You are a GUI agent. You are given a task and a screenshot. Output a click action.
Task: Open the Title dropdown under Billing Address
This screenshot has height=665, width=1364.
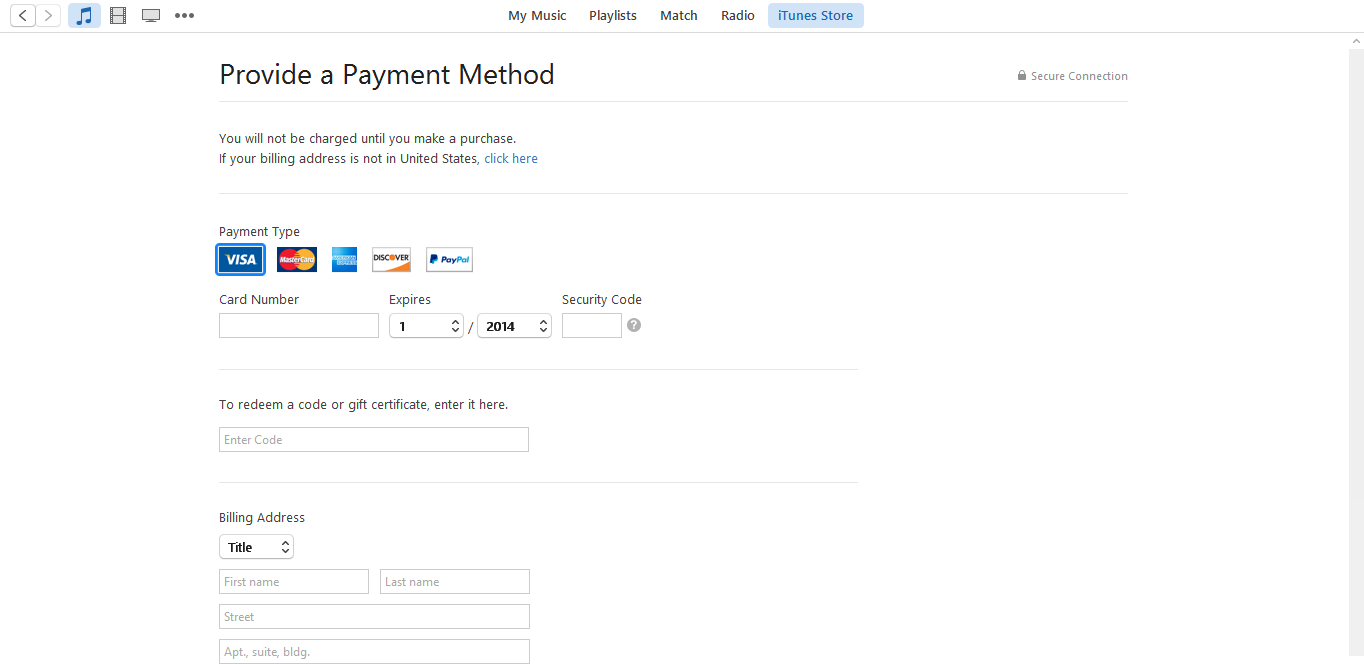click(256, 547)
